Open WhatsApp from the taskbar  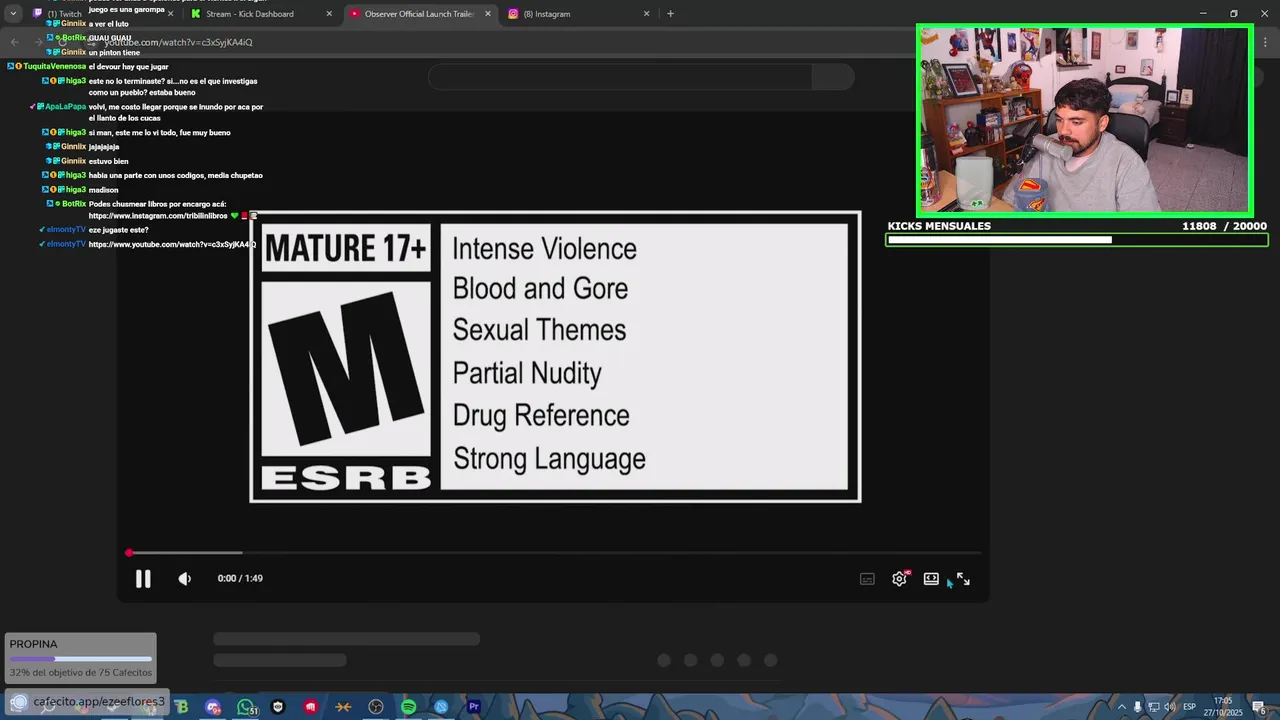(246, 707)
